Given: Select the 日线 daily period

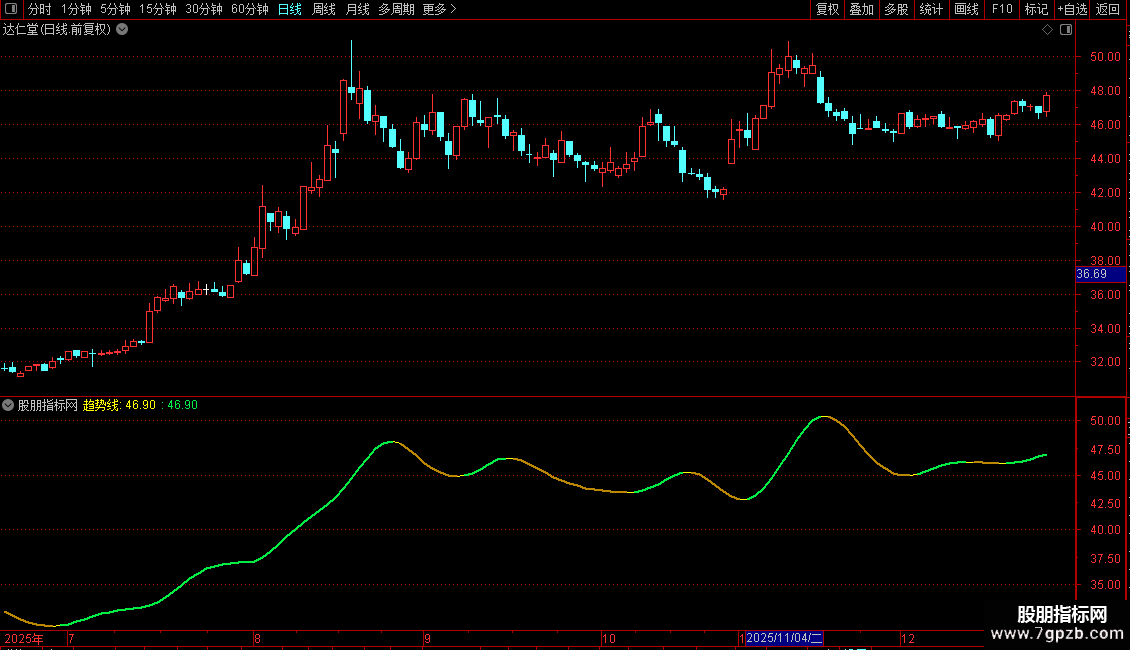Looking at the screenshot, I should point(290,9).
